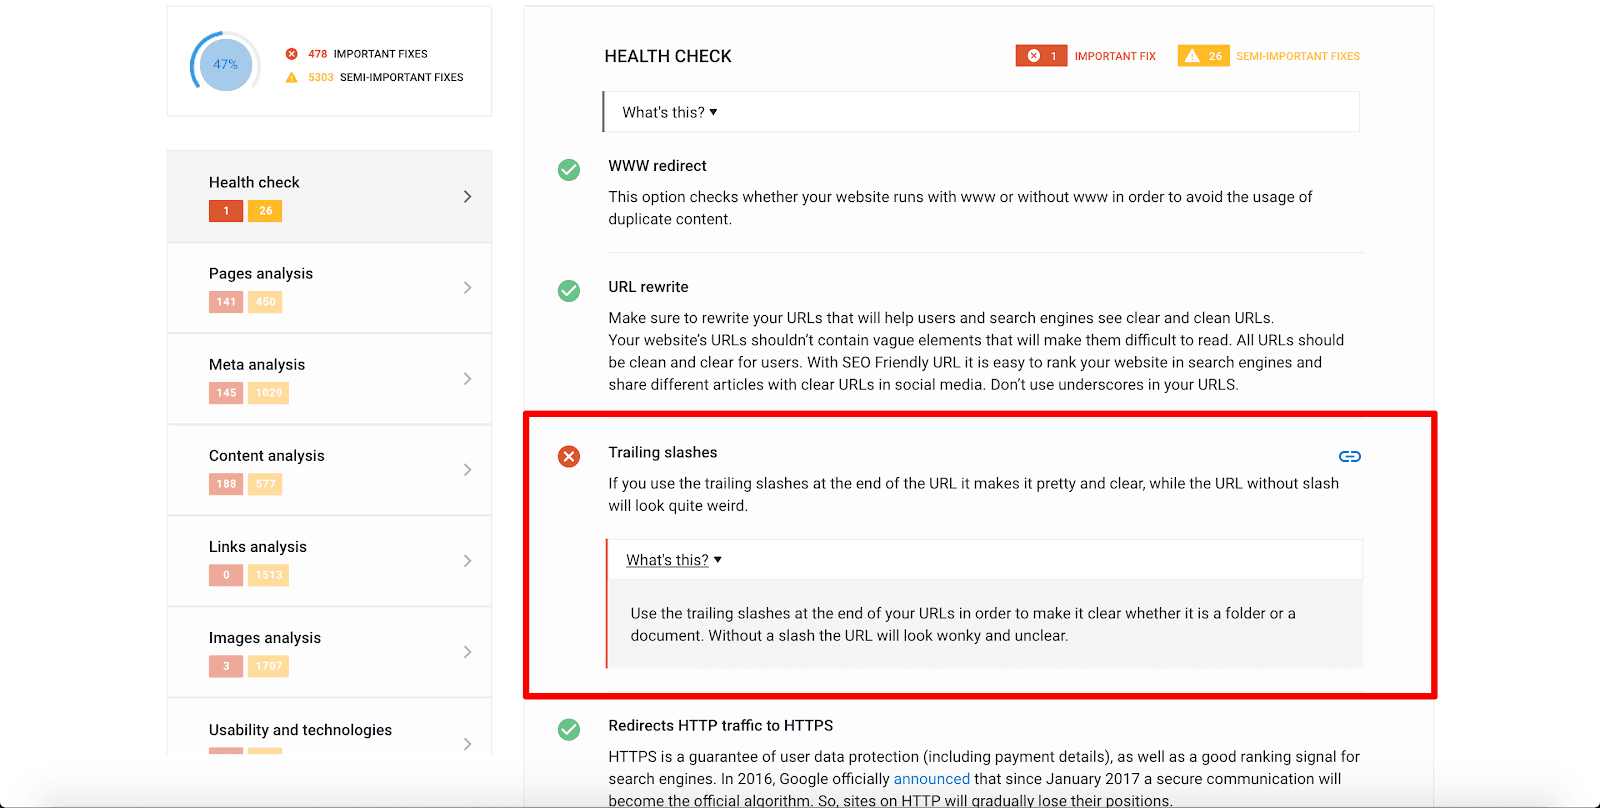Screen dimensions: 1600x808
Task: Click the 478 important fixes count
Action: point(318,54)
